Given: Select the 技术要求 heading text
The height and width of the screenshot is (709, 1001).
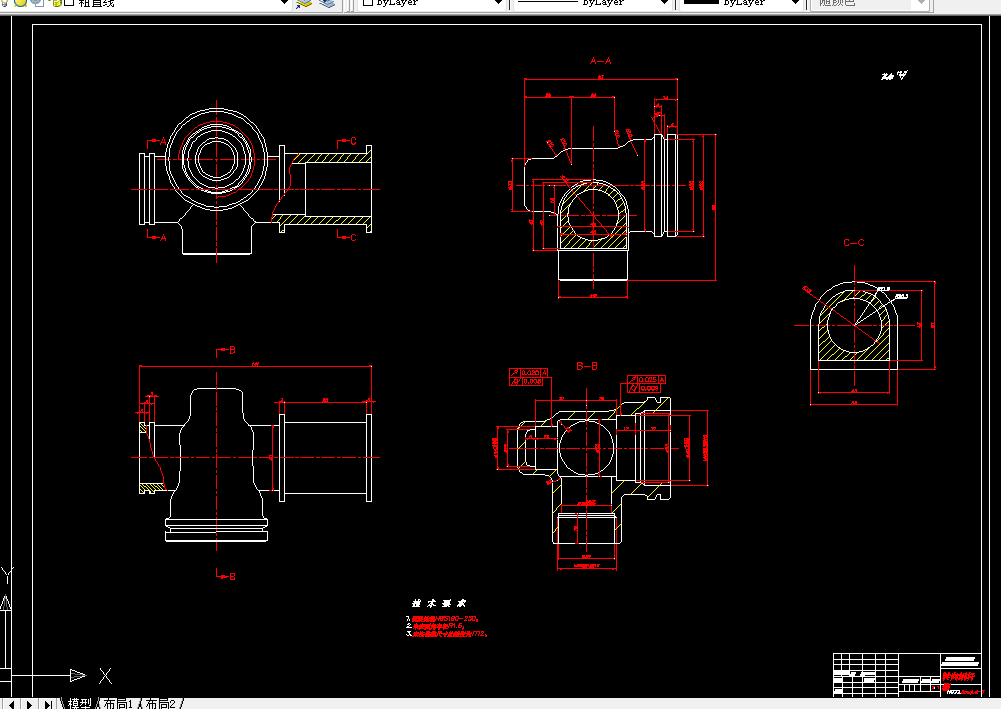Looking at the screenshot, I should click(439, 603).
